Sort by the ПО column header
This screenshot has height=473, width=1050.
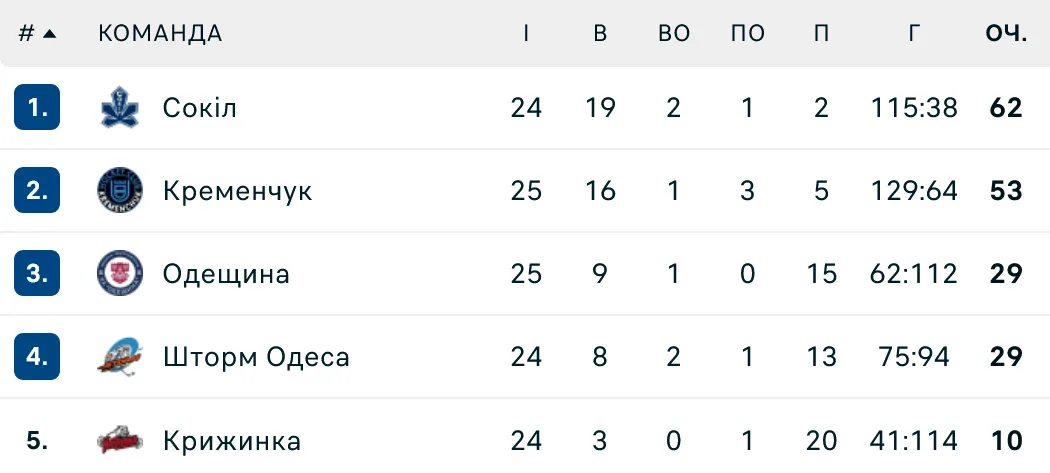748,33
